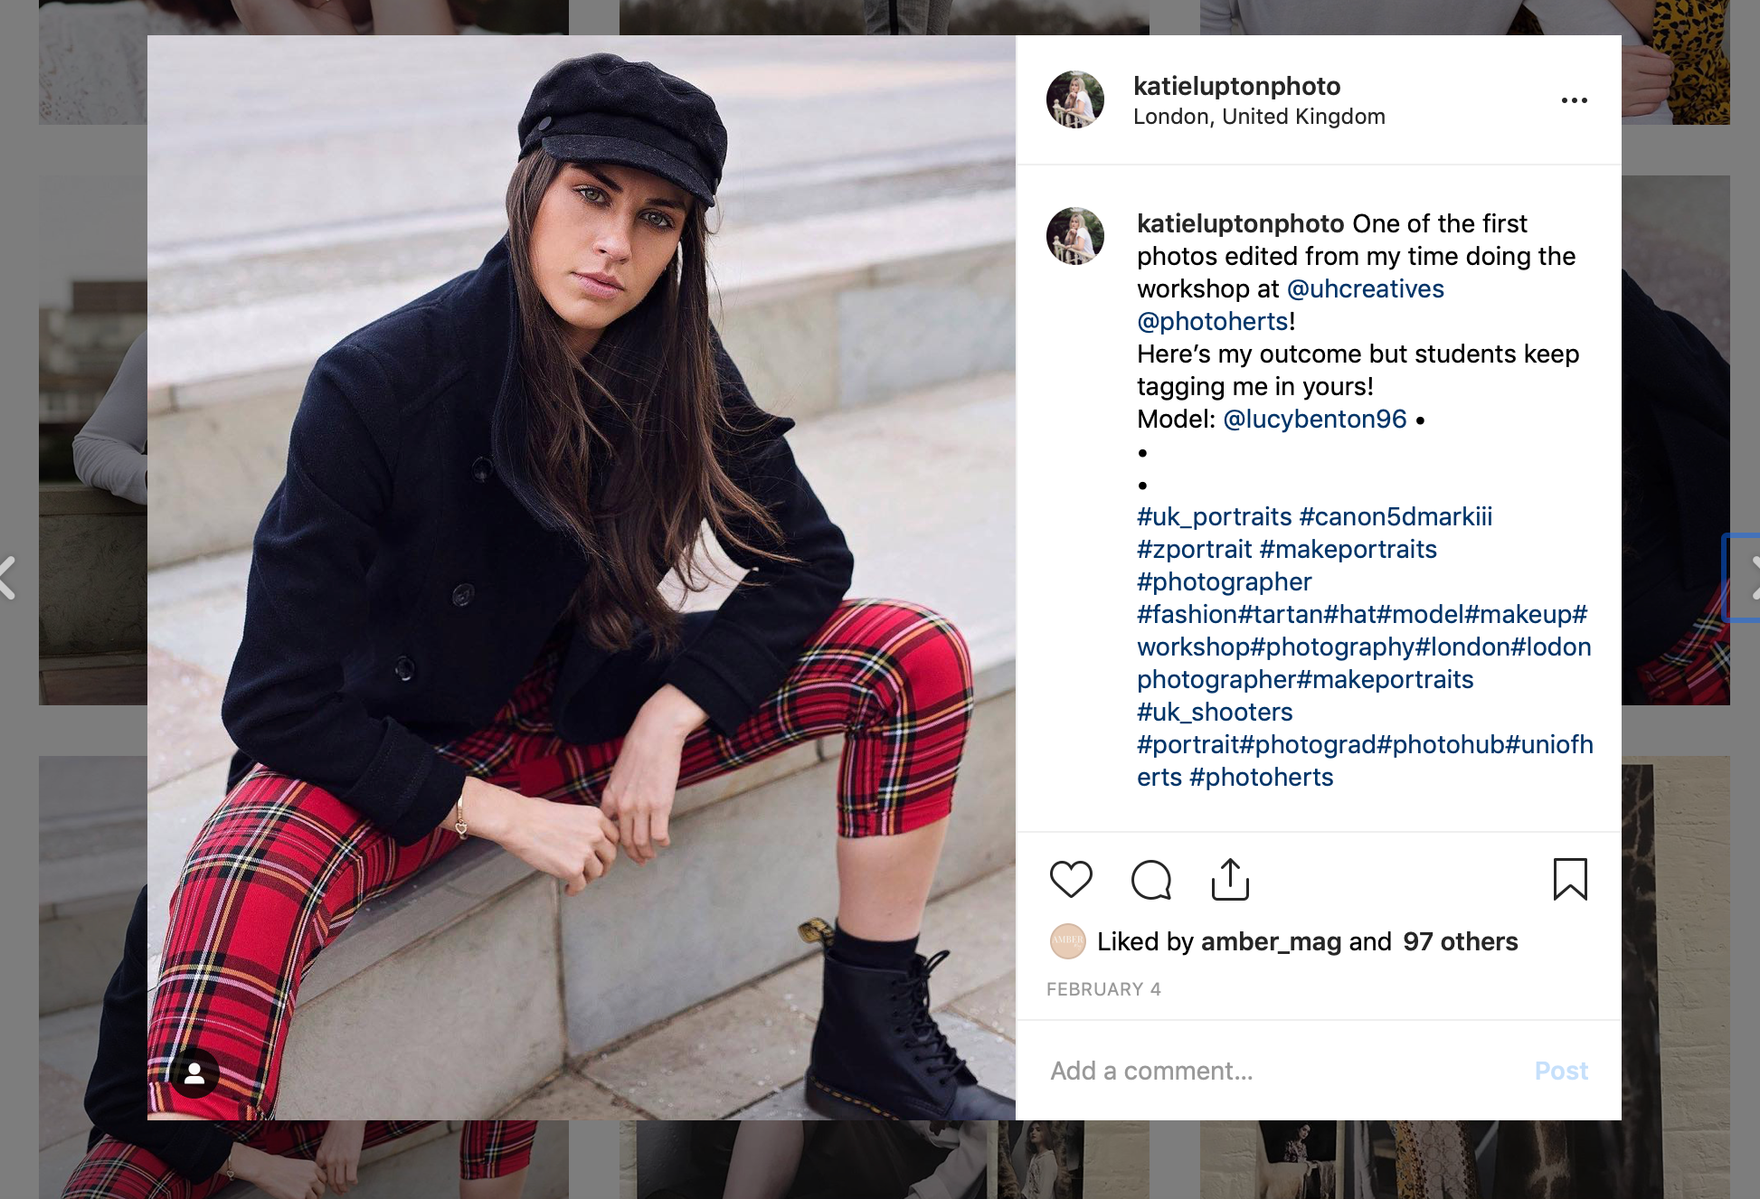Click the Post comment button

(1561, 1071)
